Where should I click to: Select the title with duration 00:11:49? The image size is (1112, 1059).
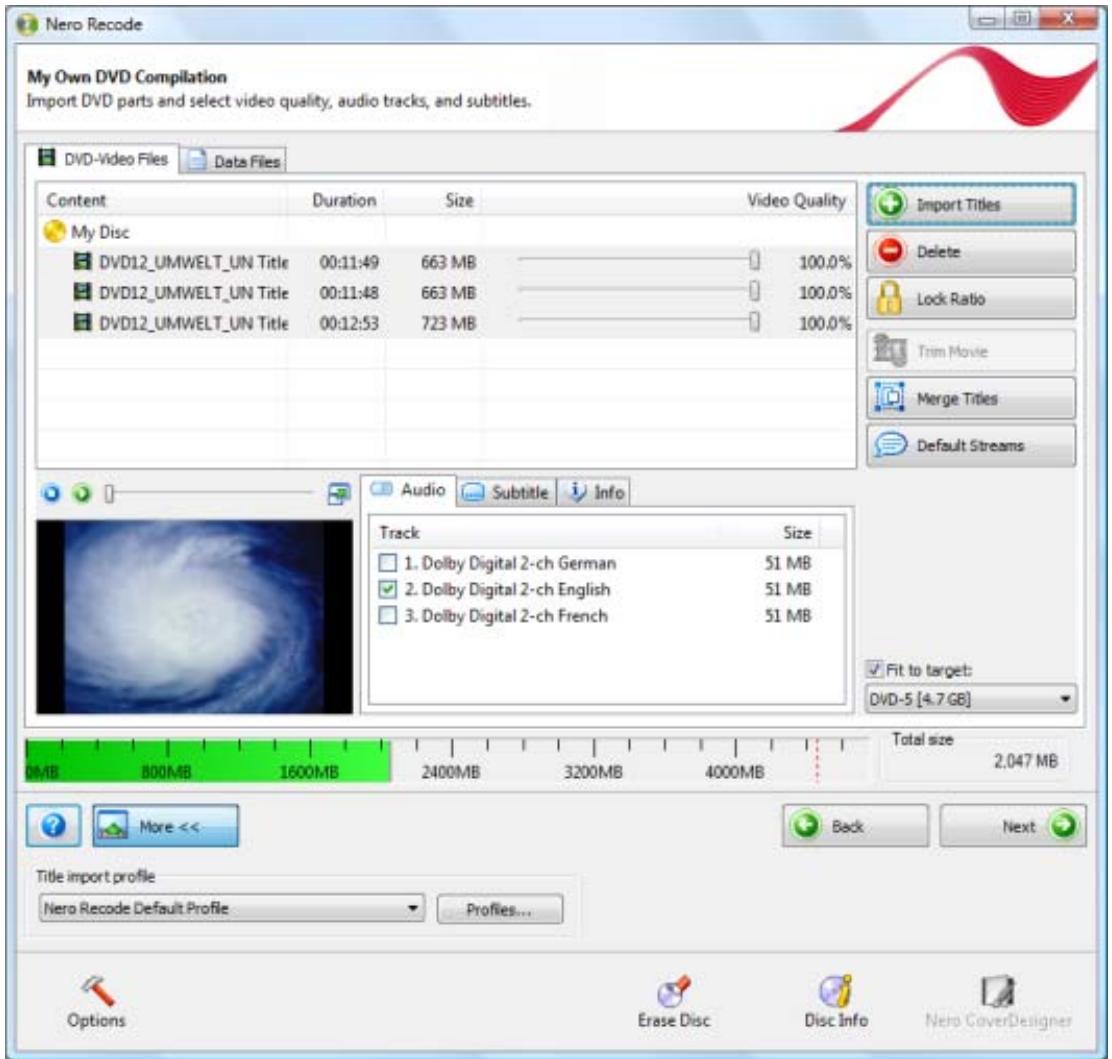pos(447,262)
